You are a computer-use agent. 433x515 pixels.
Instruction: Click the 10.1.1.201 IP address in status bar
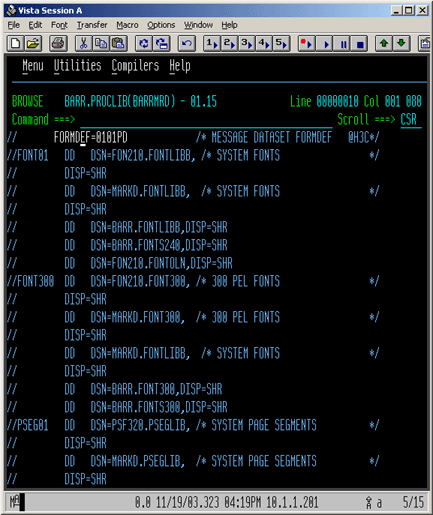click(292, 502)
